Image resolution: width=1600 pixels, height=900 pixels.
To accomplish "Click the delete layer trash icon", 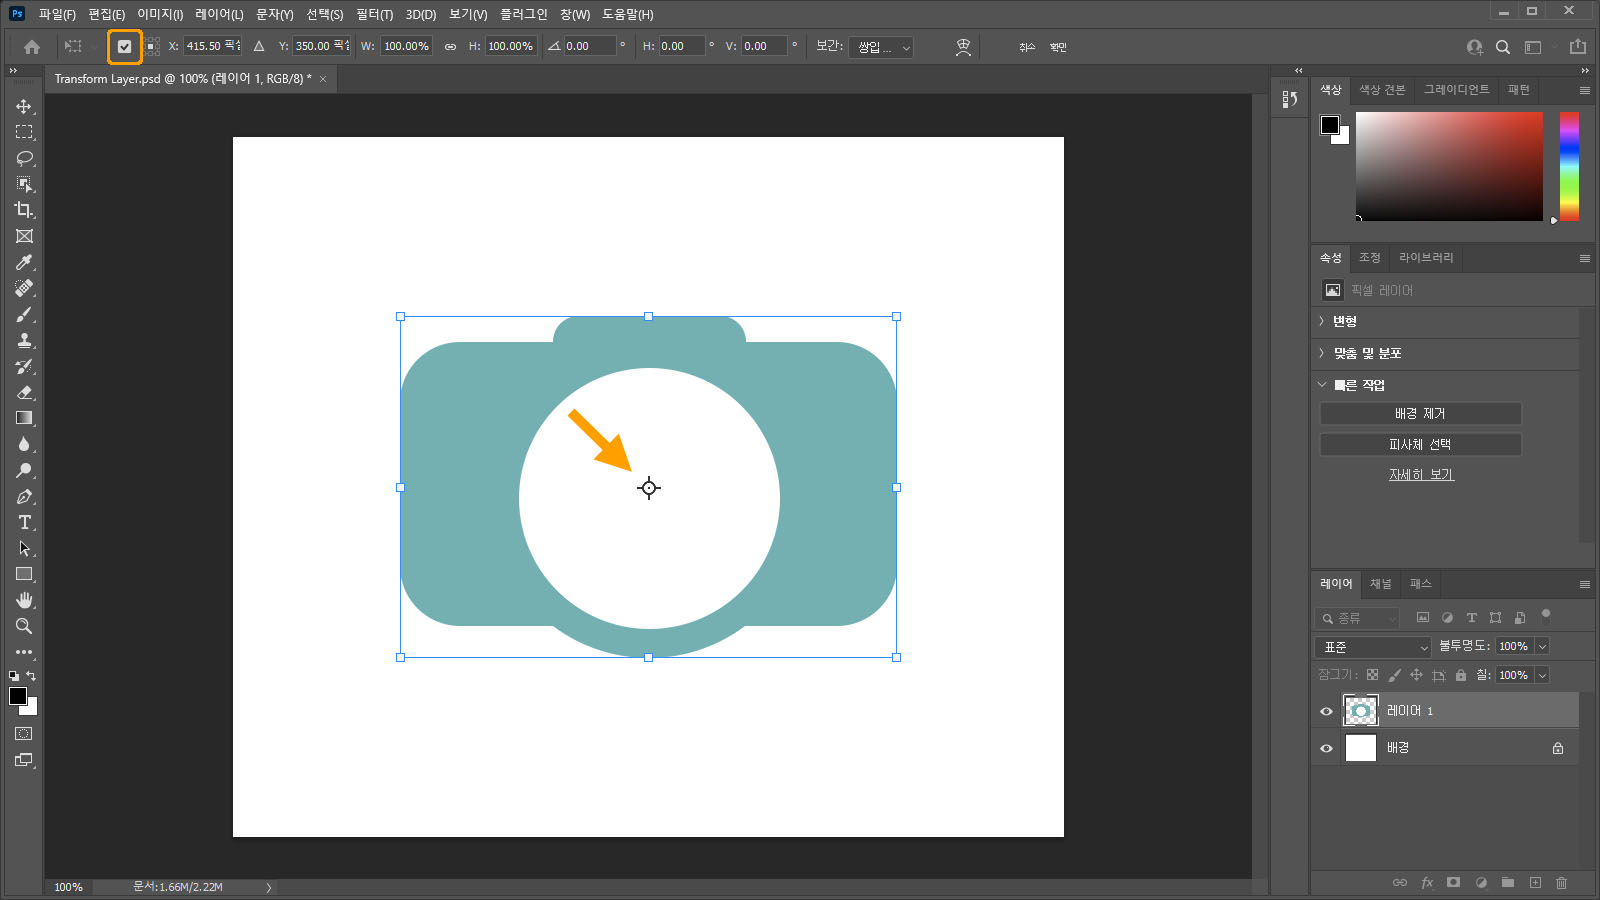I will pos(1561,882).
